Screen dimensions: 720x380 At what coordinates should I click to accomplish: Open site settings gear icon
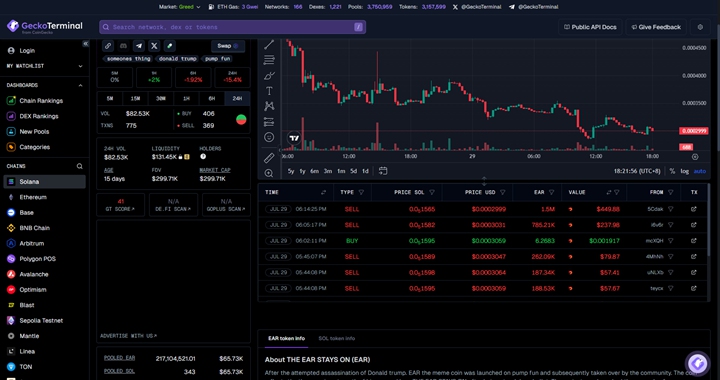pyautogui.click(x=700, y=27)
